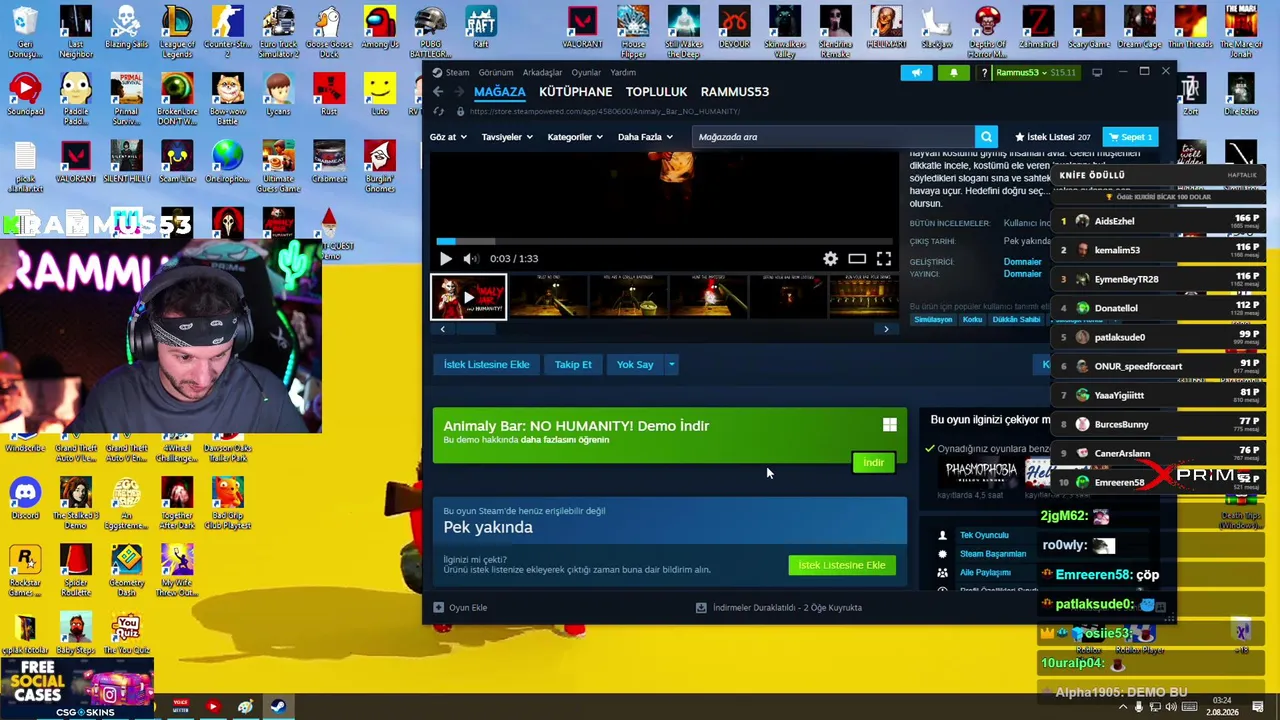This screenshot has width=1280, height=720.
Task: Mute the trailer volume speaker icon
Action: point(471,259)
